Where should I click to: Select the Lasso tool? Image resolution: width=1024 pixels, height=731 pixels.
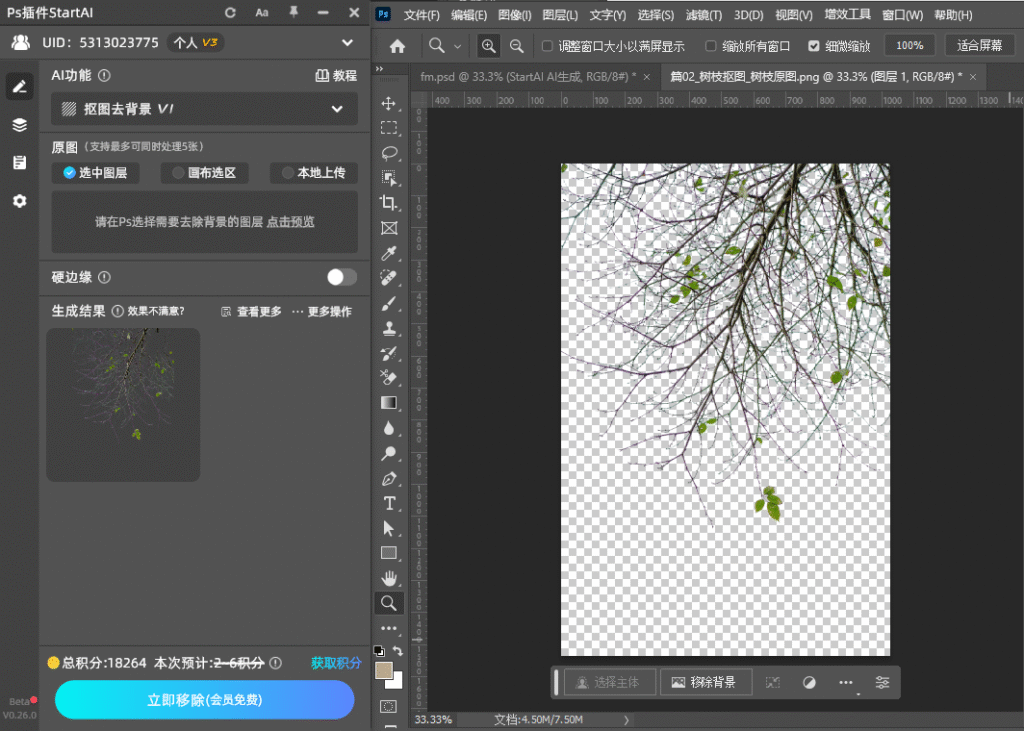click(x=389, y=153)
